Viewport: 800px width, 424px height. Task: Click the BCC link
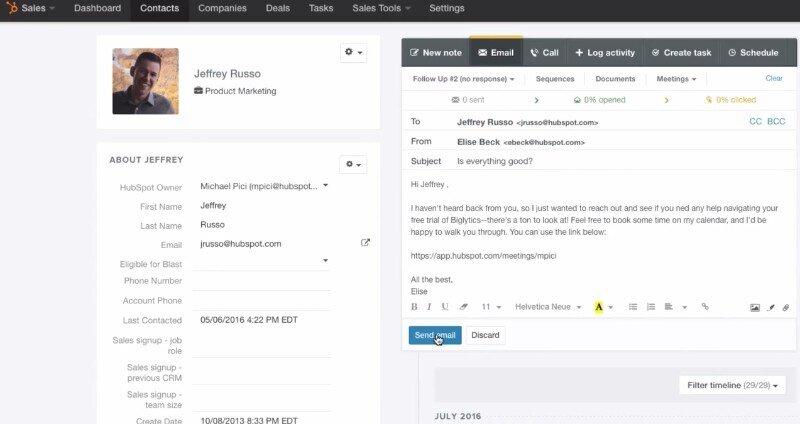coord(776,122)
